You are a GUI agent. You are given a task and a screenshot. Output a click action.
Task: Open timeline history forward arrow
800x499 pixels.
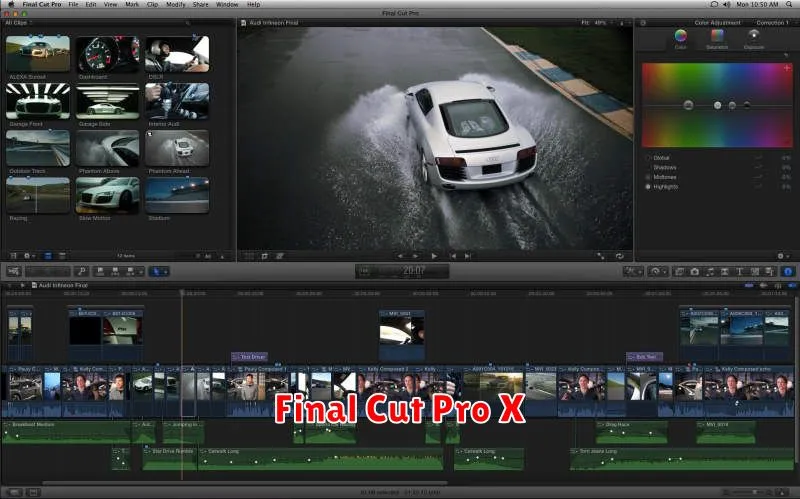pyautogui.click(x=22, y=285)
